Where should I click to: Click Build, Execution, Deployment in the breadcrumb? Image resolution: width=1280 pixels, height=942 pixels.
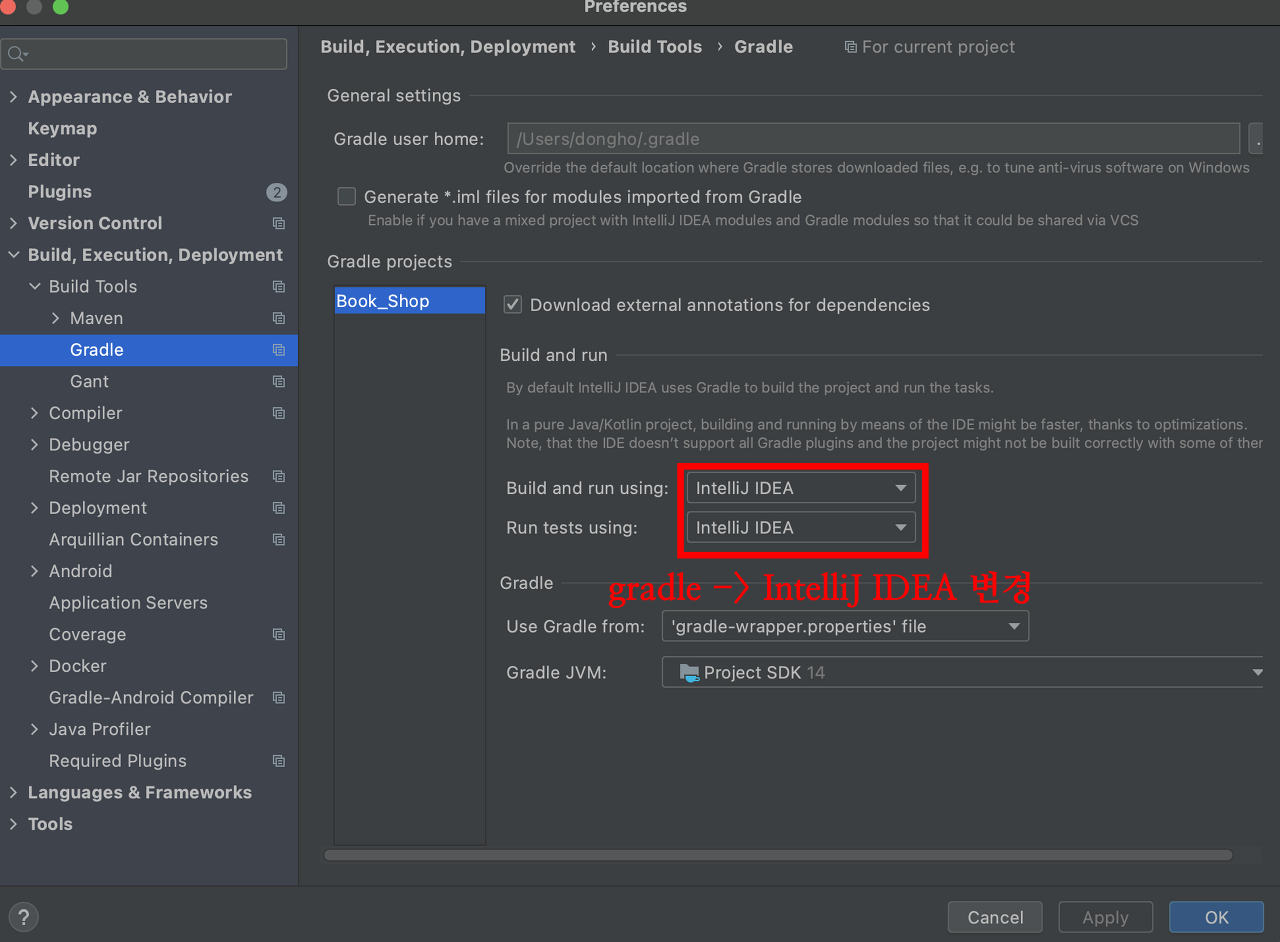448,47
